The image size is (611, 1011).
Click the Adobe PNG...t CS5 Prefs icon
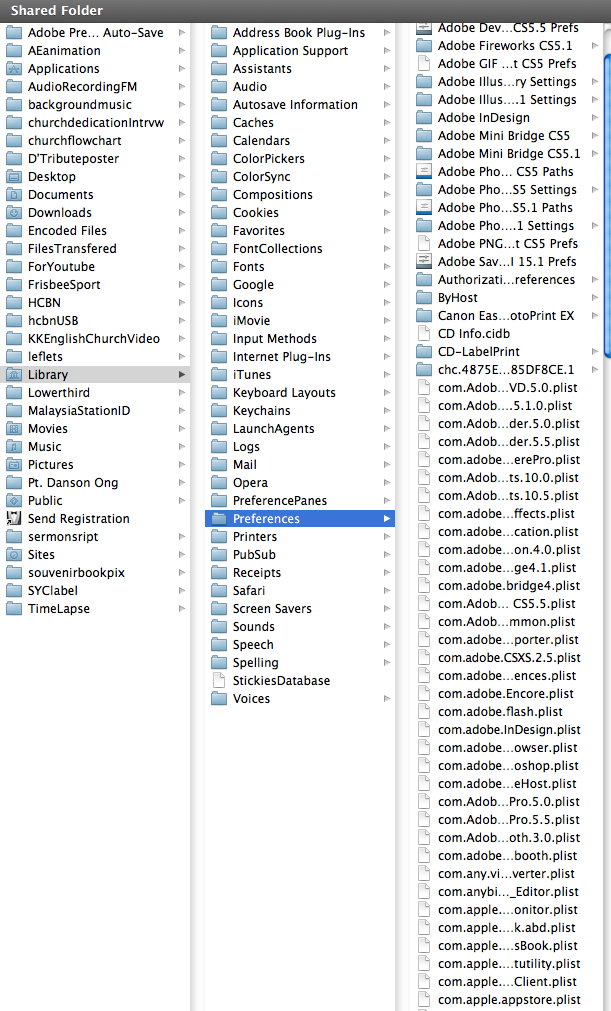424,244
